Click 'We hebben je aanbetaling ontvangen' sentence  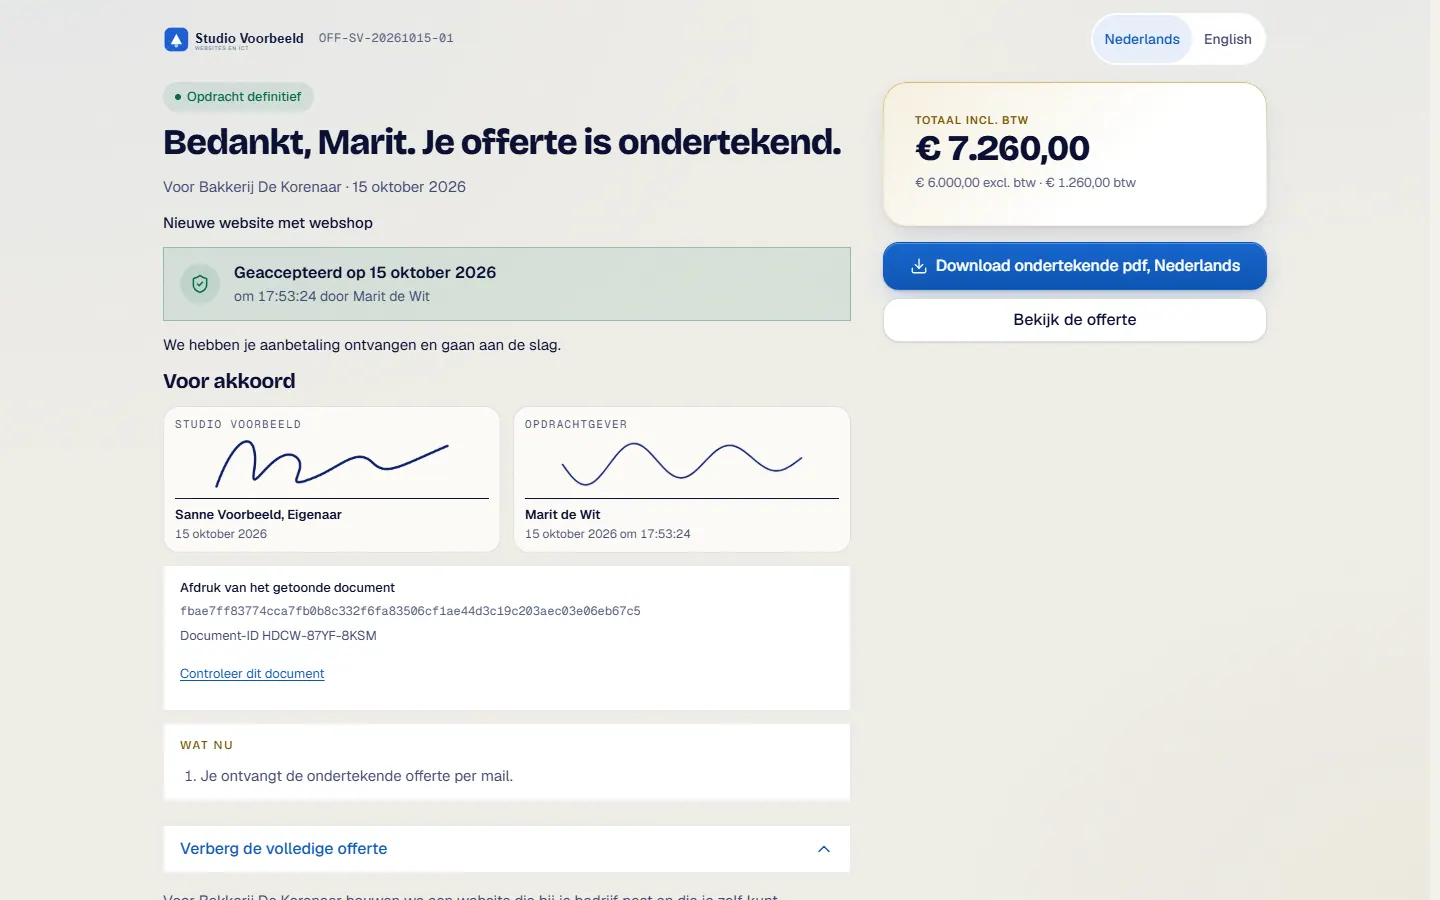pyautogui.click(x=362, y=345)
